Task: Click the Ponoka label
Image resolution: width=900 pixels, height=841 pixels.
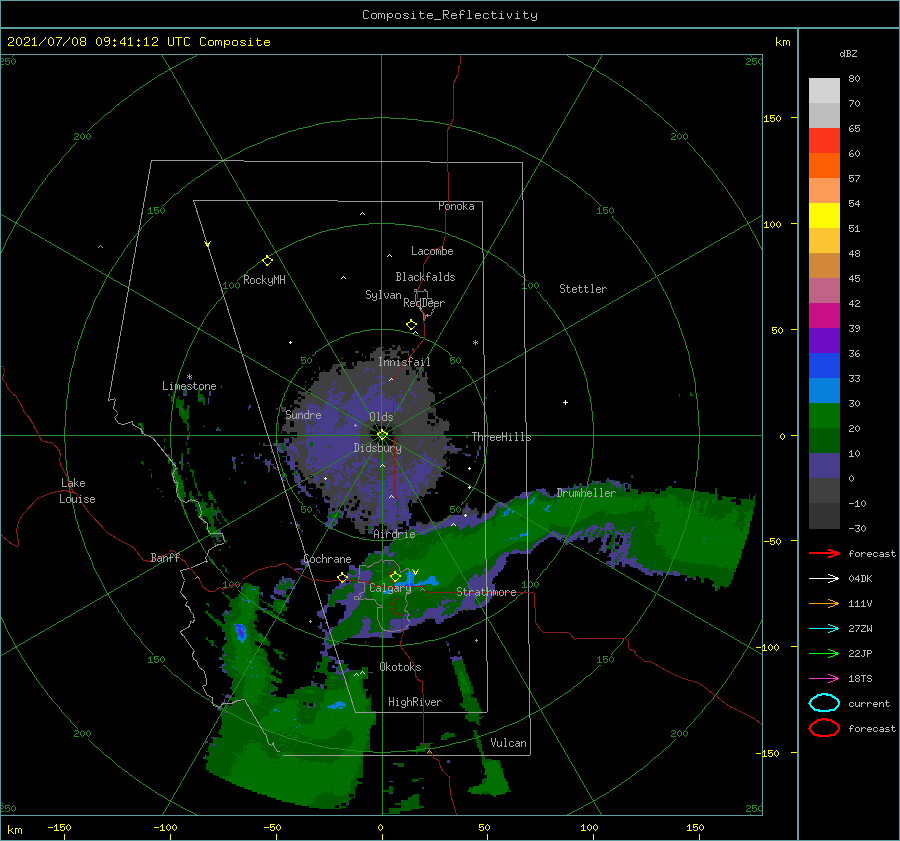Action: (456, 206)
